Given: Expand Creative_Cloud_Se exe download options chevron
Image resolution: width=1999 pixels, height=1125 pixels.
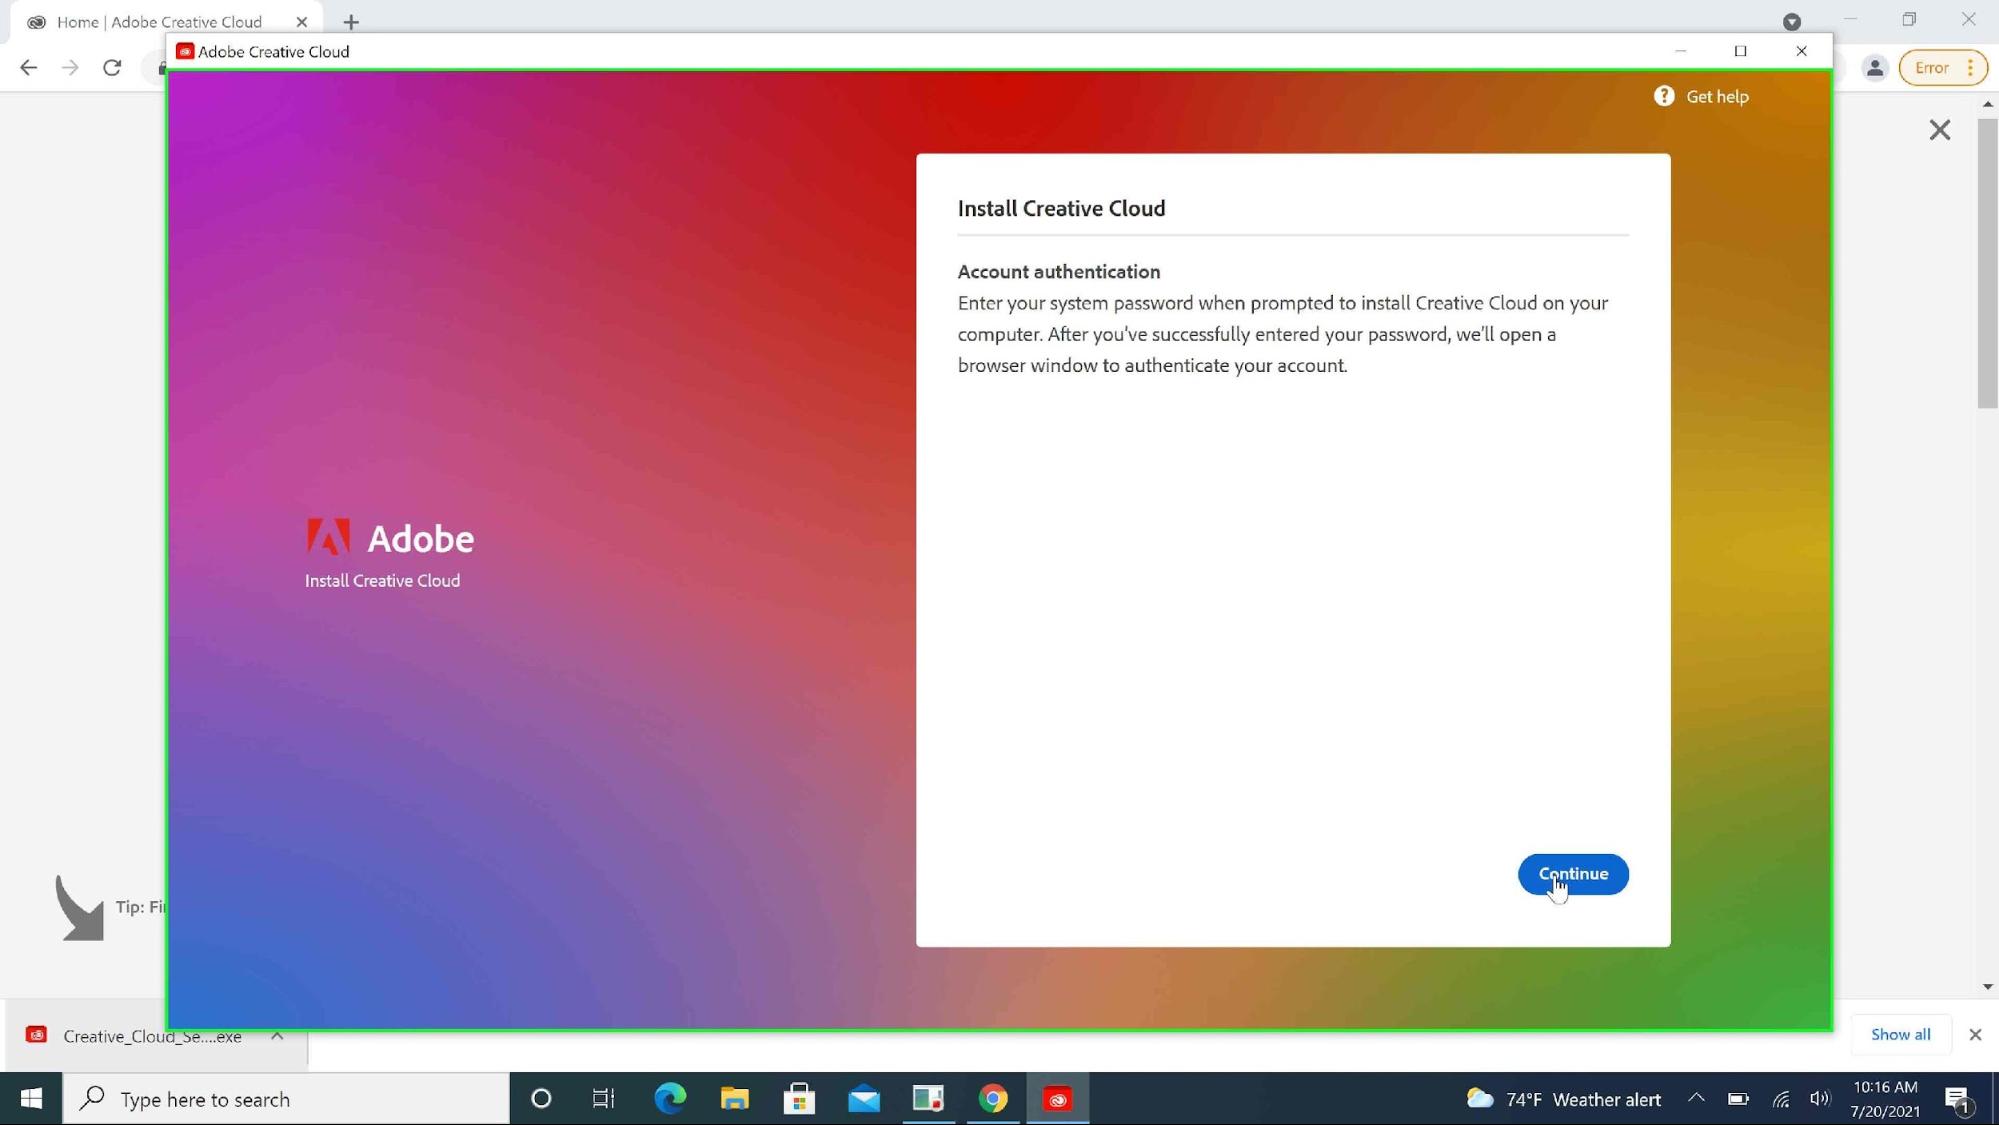Looking at the screenshot, I should point(277,1036).
